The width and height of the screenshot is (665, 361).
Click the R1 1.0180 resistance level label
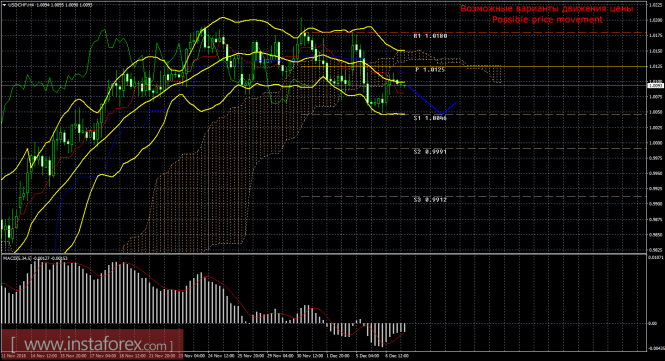430,36
